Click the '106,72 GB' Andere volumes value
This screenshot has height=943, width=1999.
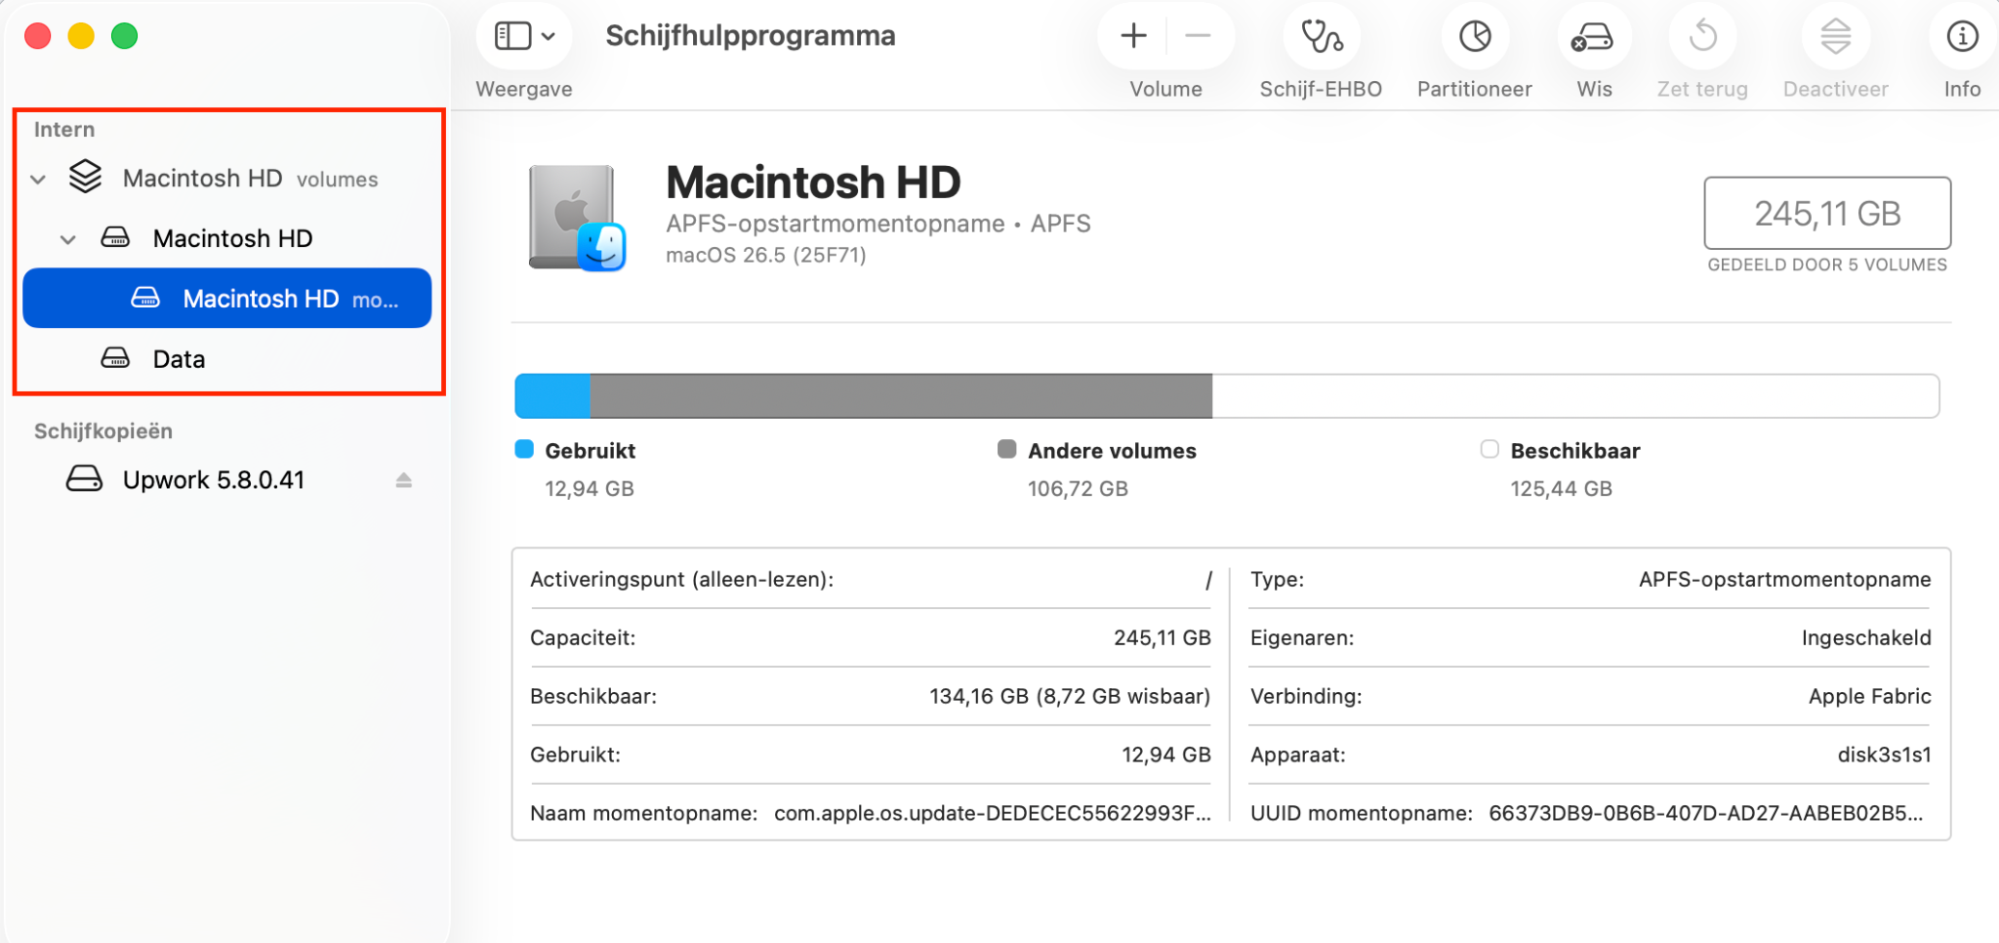pos(1078,489)
